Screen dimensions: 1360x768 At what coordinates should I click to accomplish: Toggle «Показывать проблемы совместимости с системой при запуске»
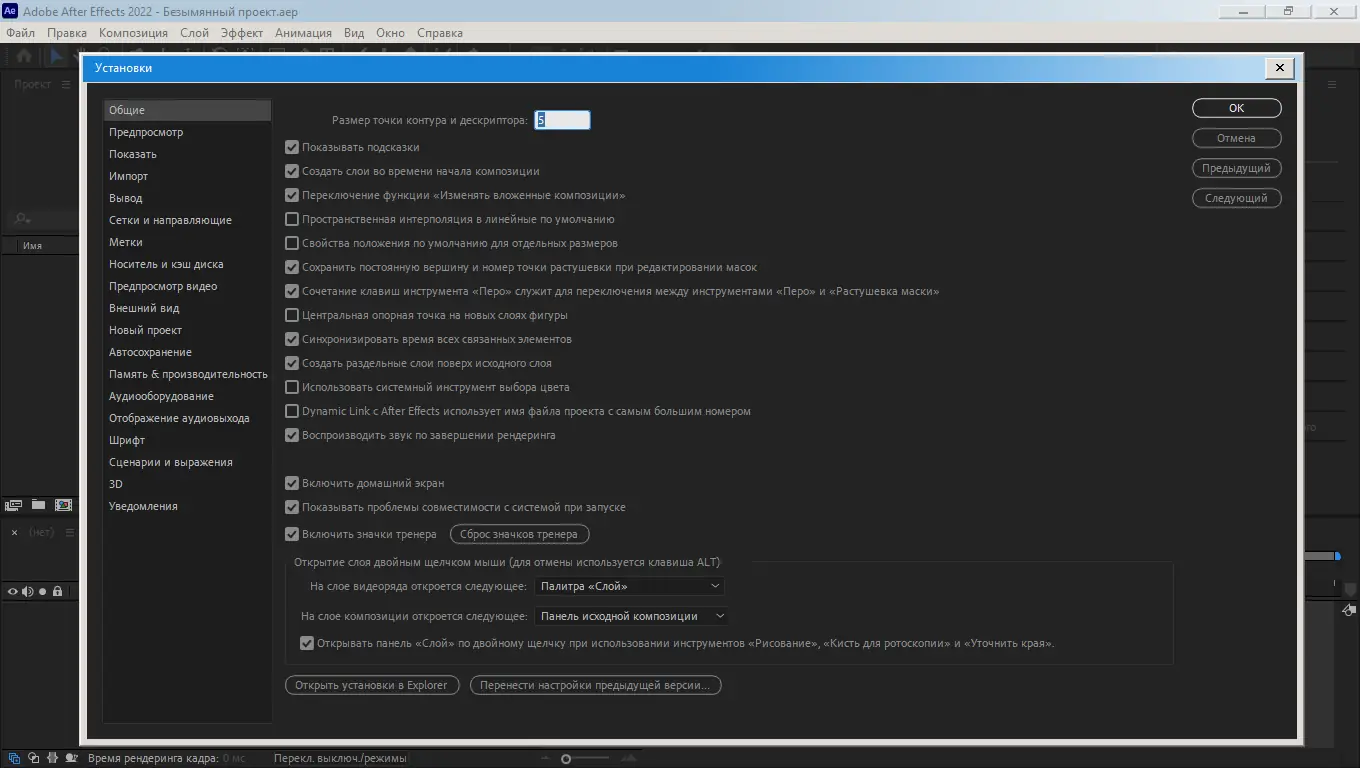292,507
